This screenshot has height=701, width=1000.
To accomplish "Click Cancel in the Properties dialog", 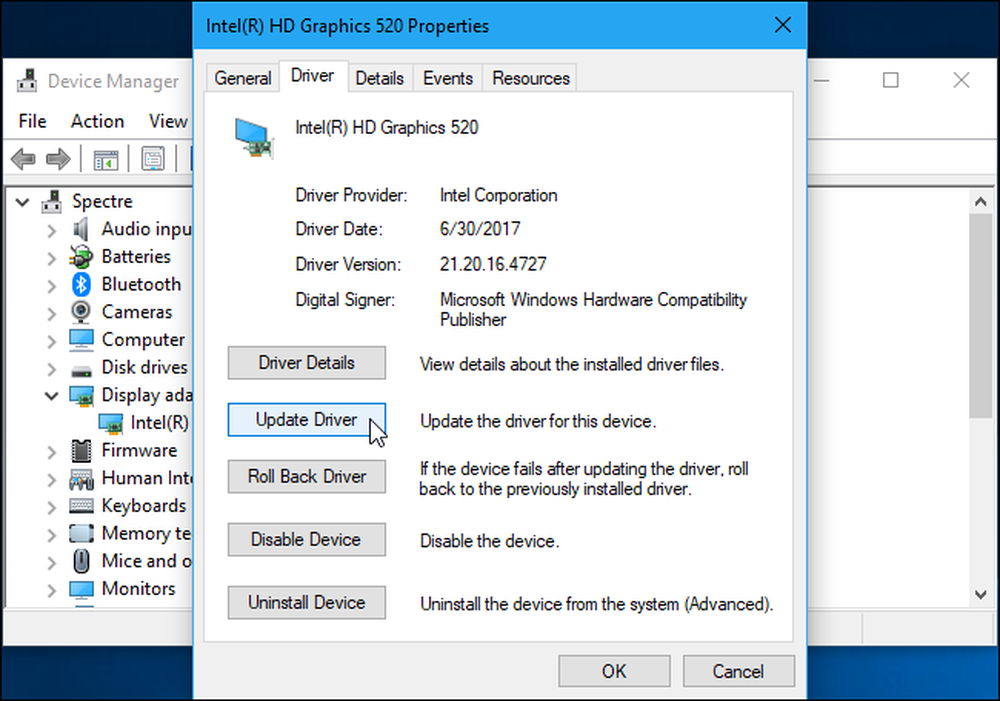I will click(739, 671).
